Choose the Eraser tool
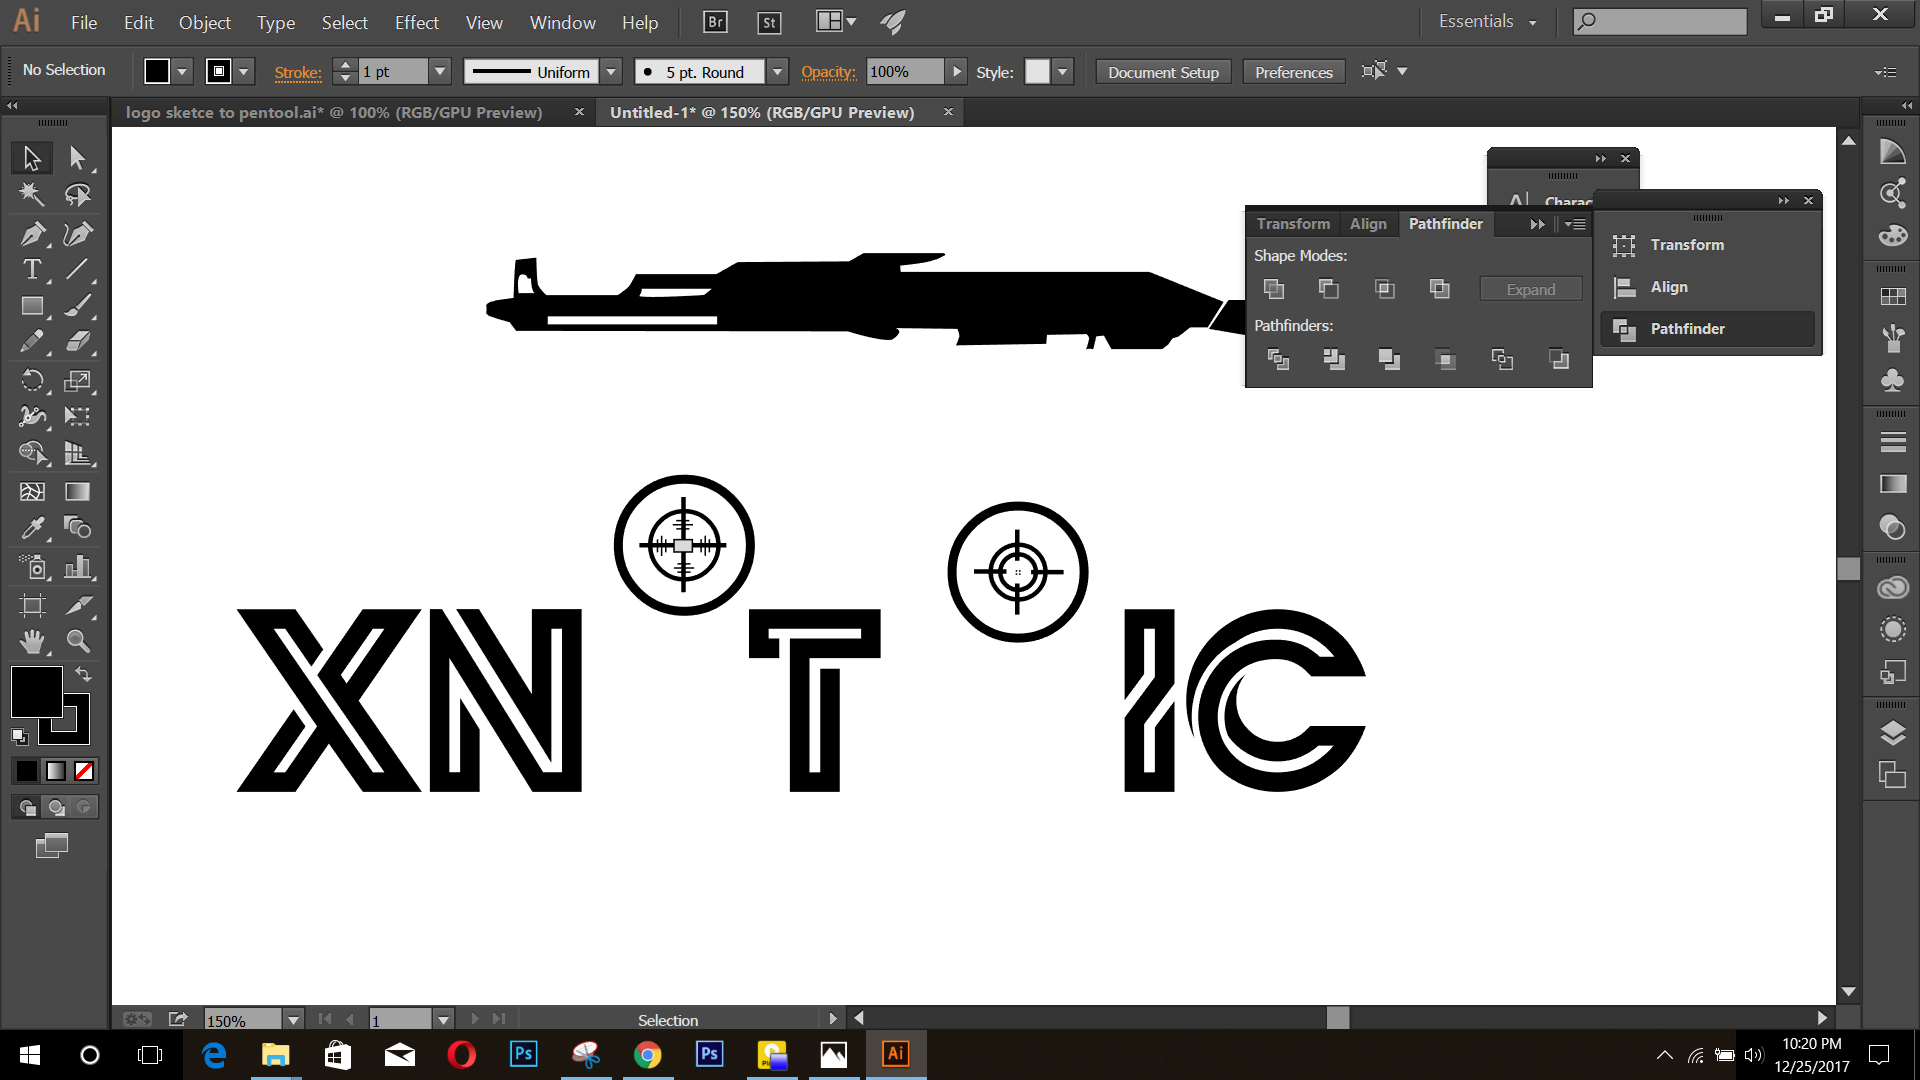The height and width of the screenshot is (1080, 1920). point(77,342)
